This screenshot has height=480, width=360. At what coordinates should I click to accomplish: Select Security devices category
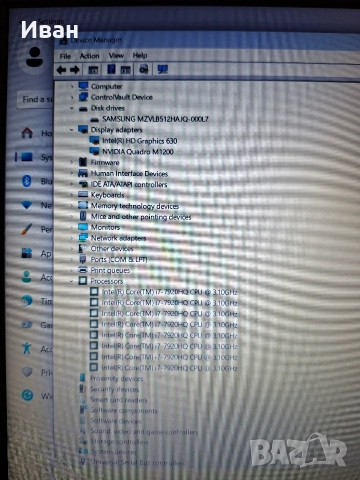114,389
